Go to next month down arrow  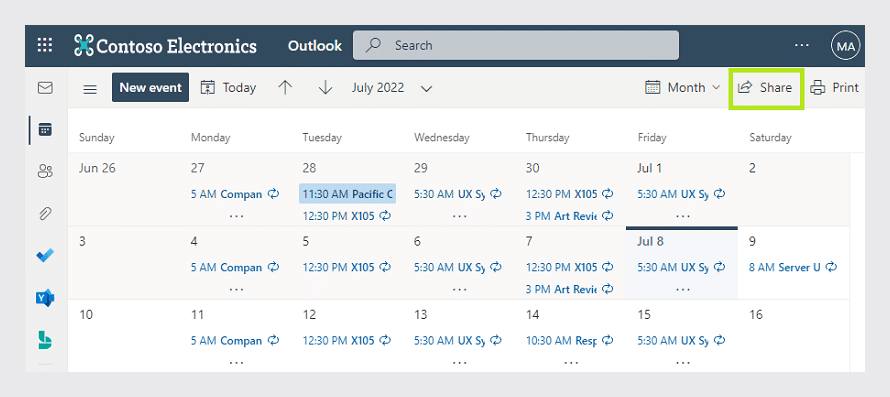pyautogui.click(x=325, y=87)
